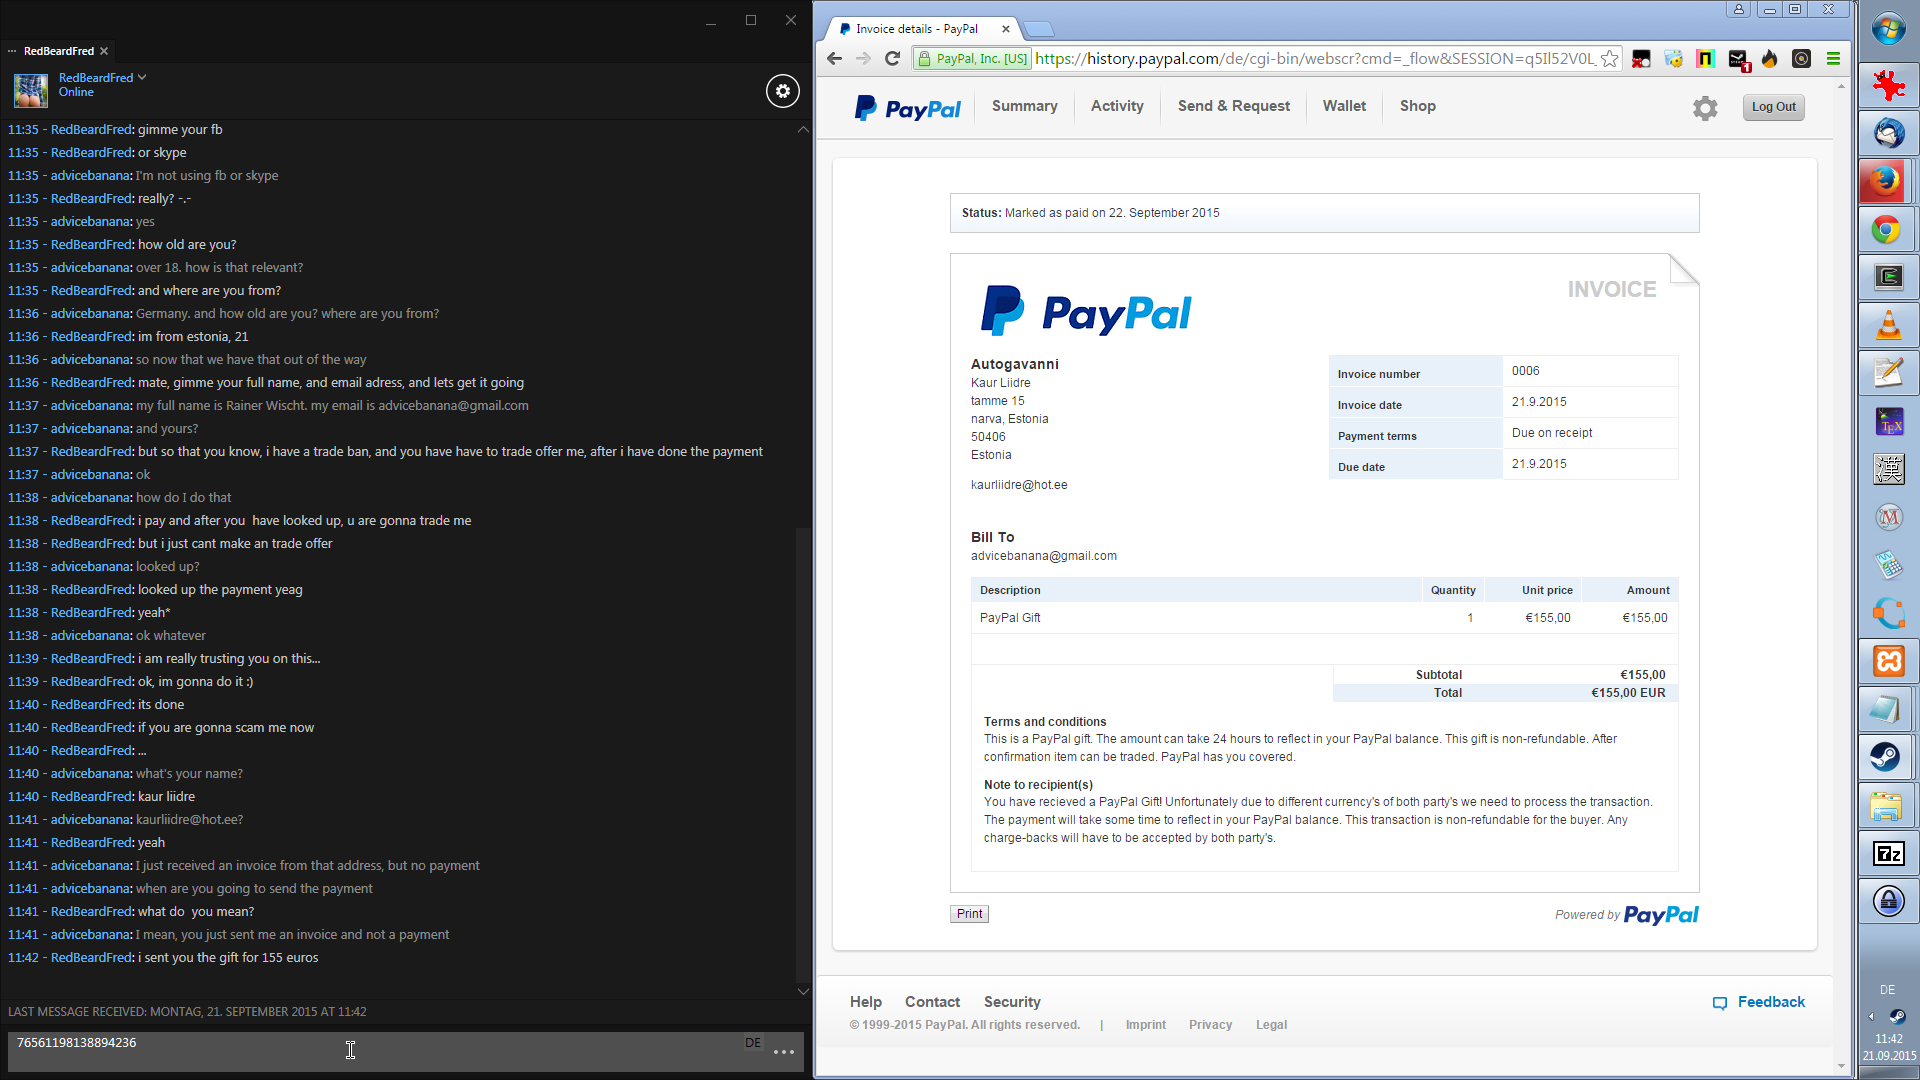
Task: Open chat input more options ellipsis
Action: [x=784, y=1052]
